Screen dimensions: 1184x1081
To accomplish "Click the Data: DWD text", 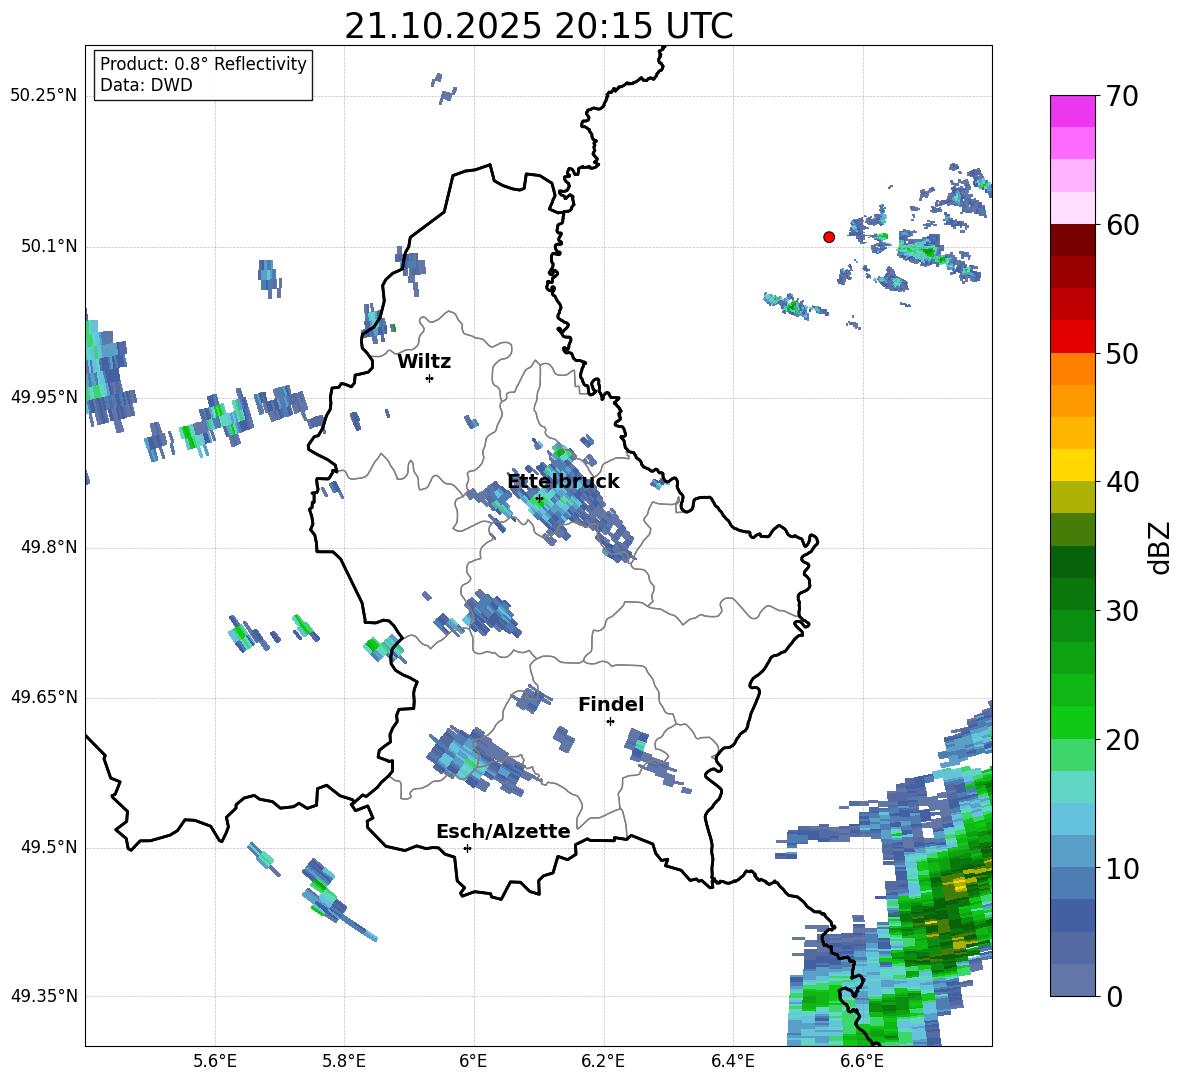I will click(146, 85).
